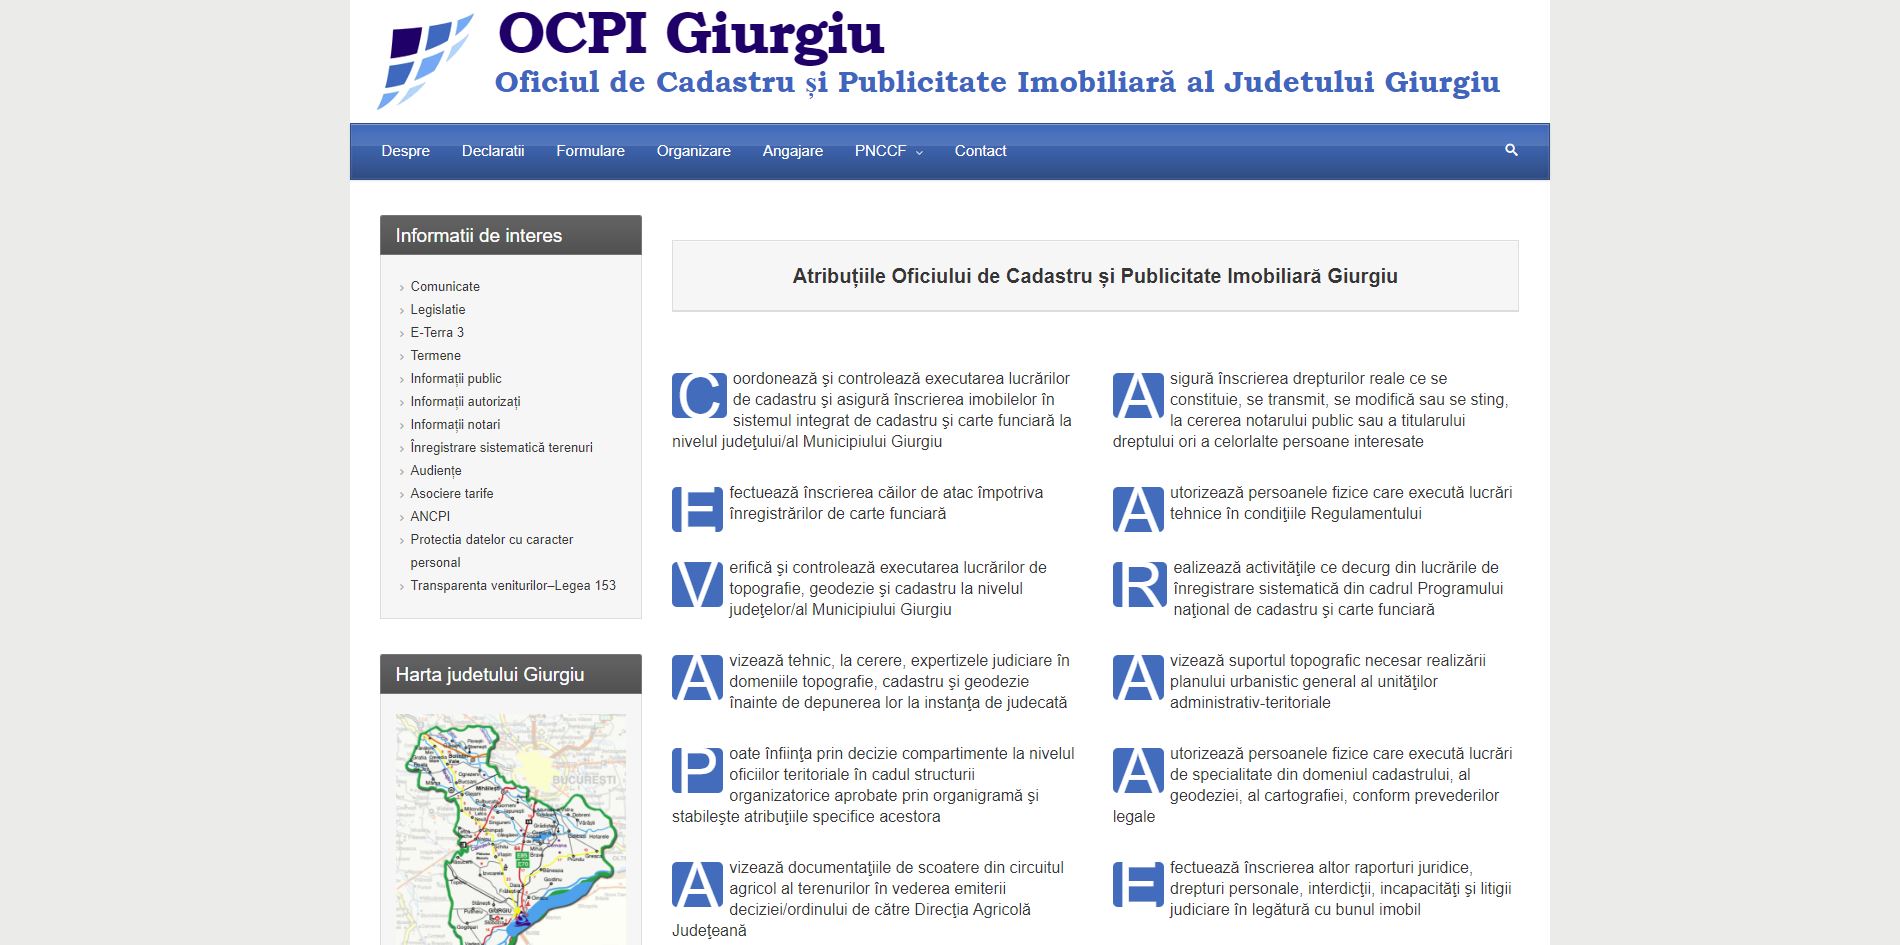1900x945 pixels.
Task: Open the Comunicate sidebar link
Action: tap(445, 286)
